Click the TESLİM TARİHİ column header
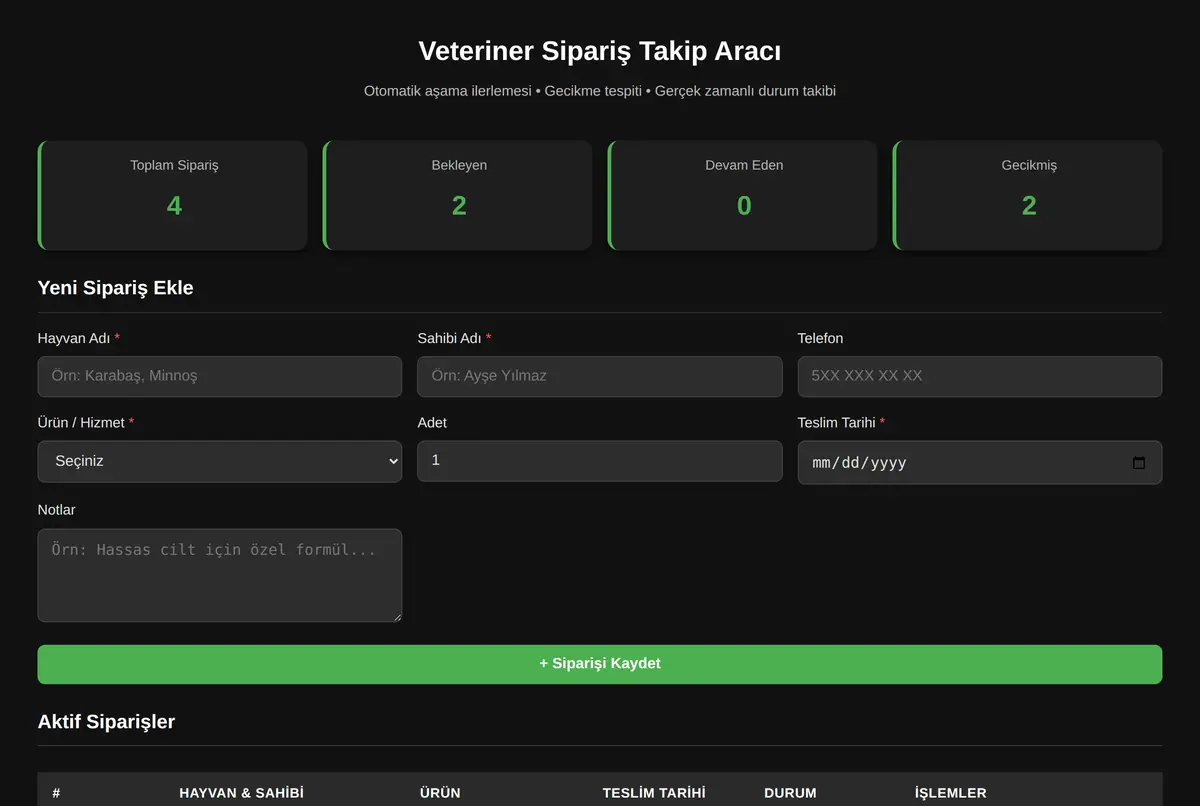 (654, 793)
